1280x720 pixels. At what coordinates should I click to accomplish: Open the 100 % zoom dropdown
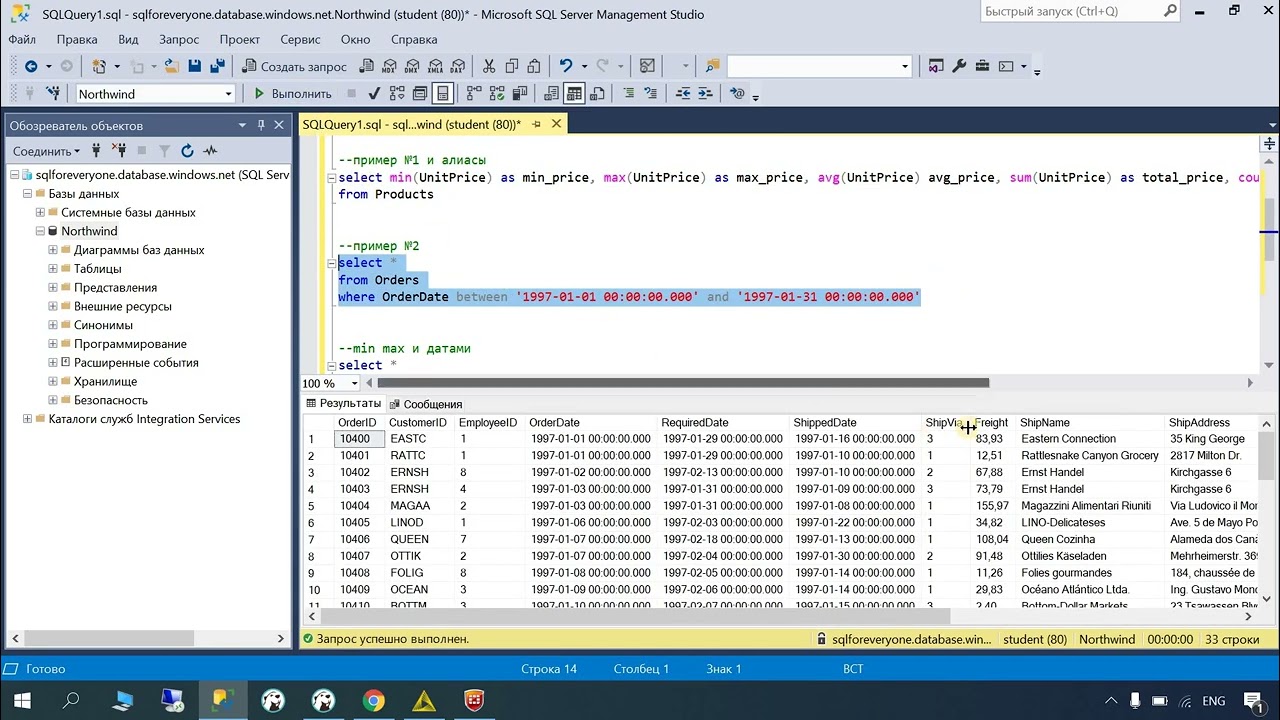pos(354,383)
